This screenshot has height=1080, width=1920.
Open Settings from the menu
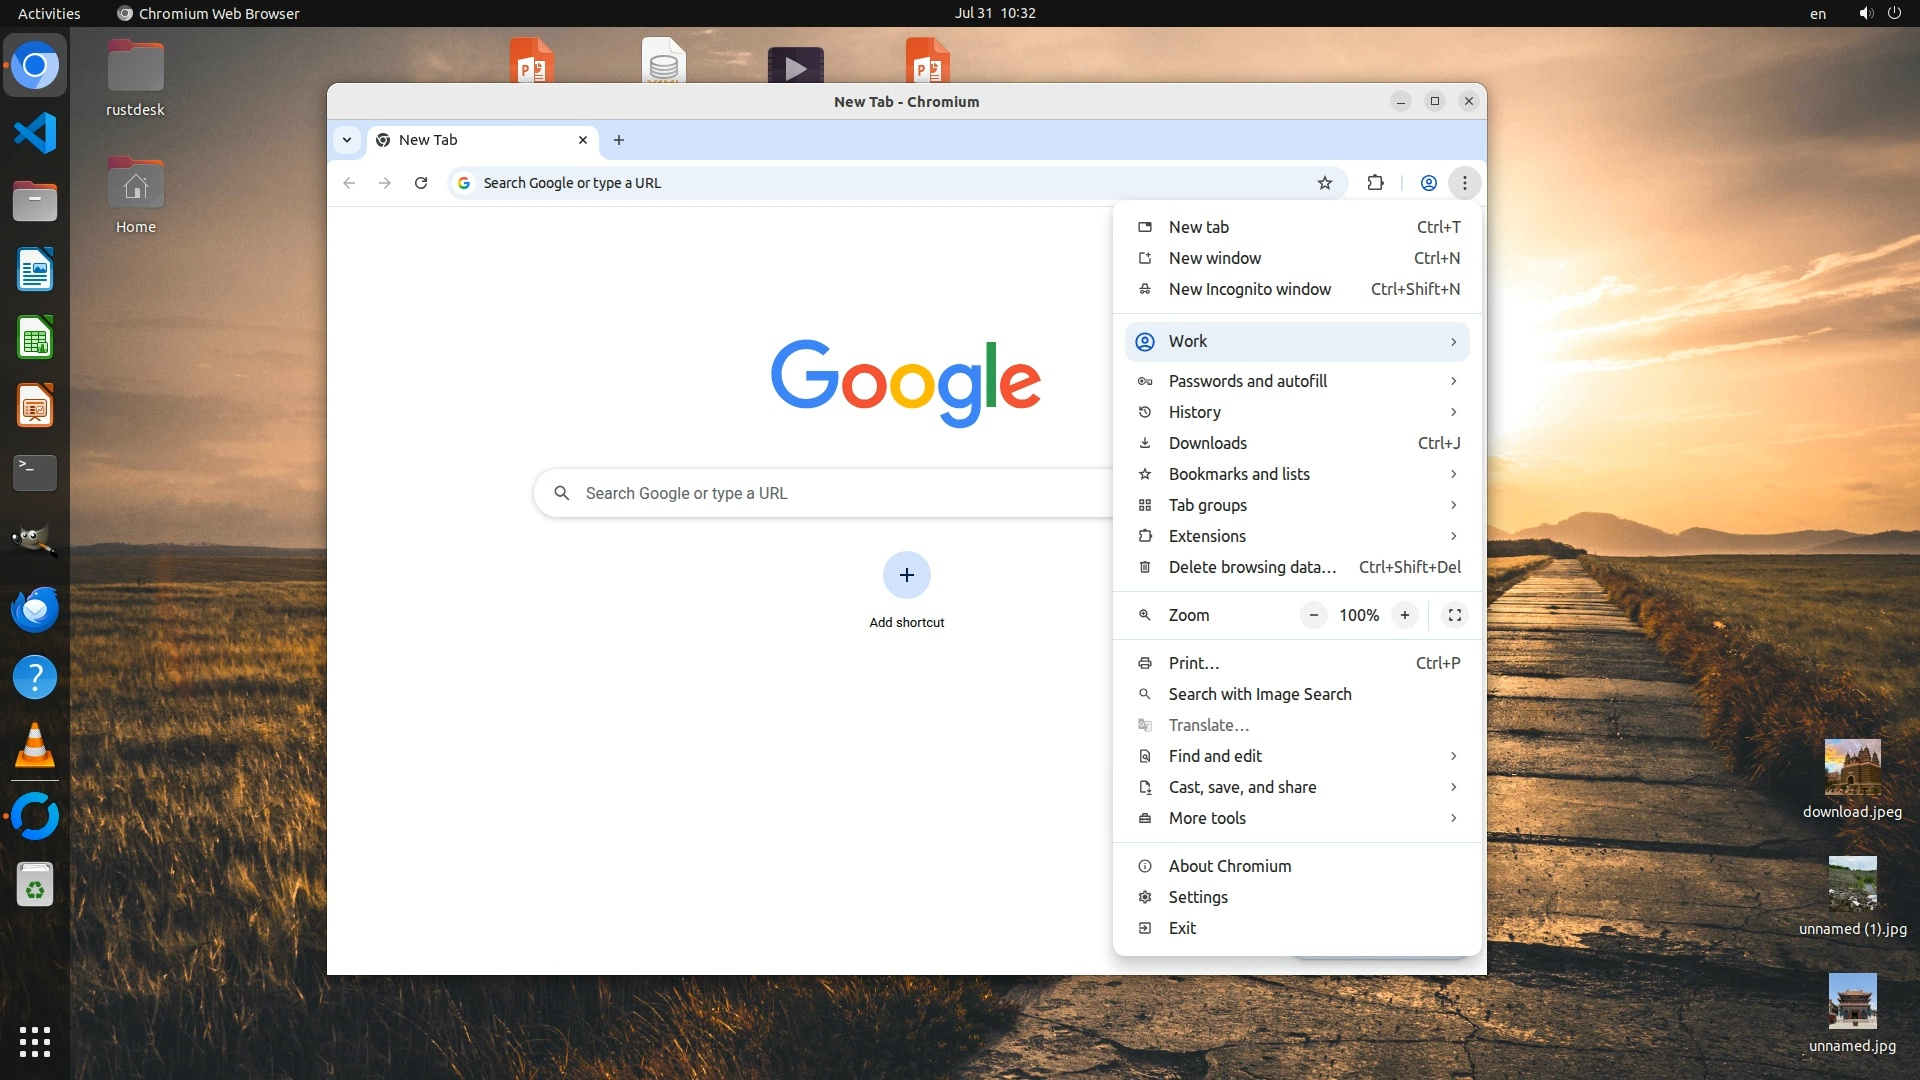[1198, 897]
